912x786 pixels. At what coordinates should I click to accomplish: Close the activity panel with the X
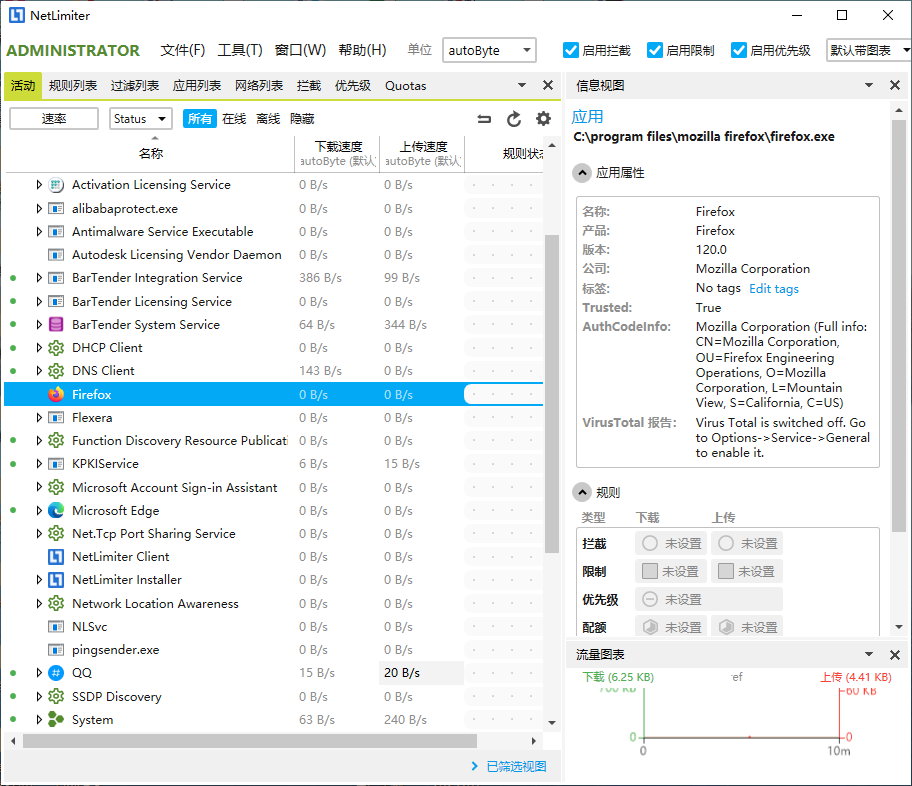tap(547, 86)
